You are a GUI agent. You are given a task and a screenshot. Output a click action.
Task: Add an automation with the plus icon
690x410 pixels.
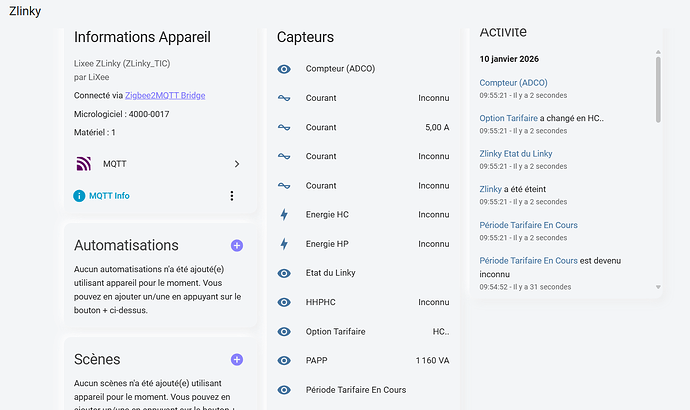(x=237, y=245)
